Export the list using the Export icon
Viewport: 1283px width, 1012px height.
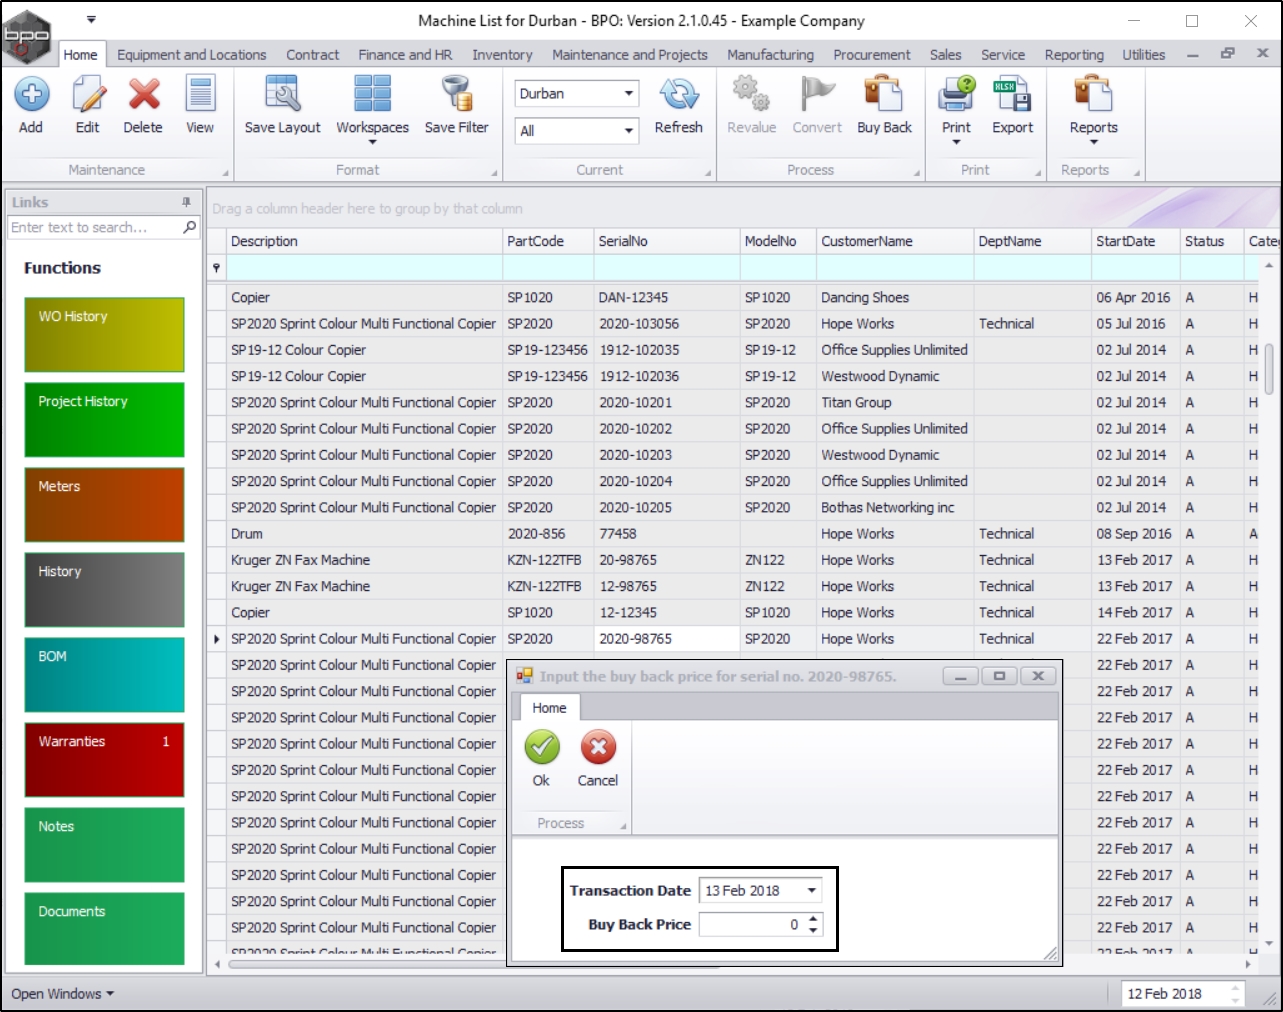1012,95
